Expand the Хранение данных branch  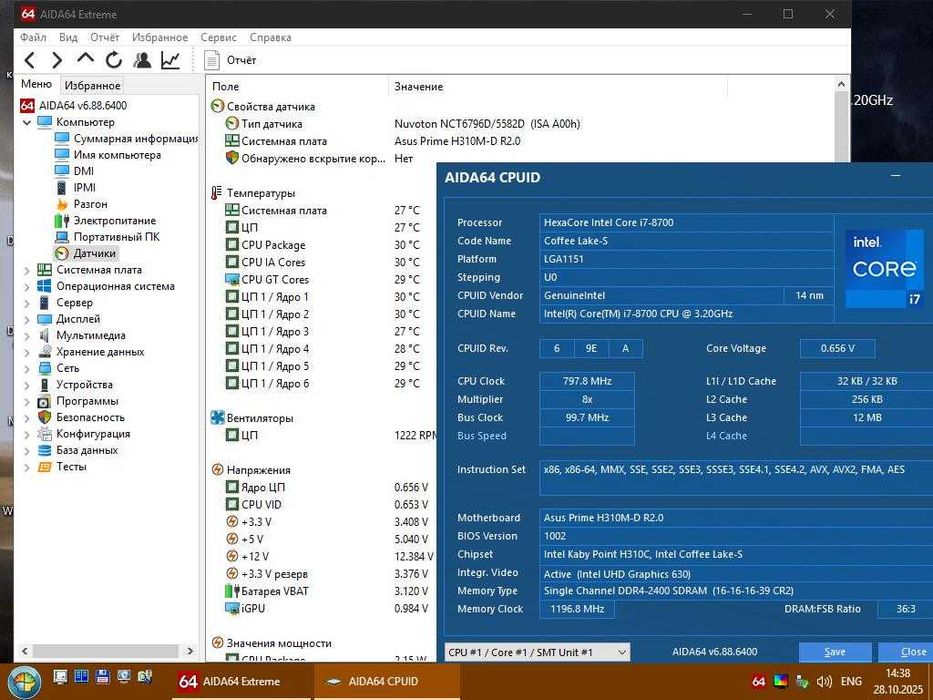point(27,352)
